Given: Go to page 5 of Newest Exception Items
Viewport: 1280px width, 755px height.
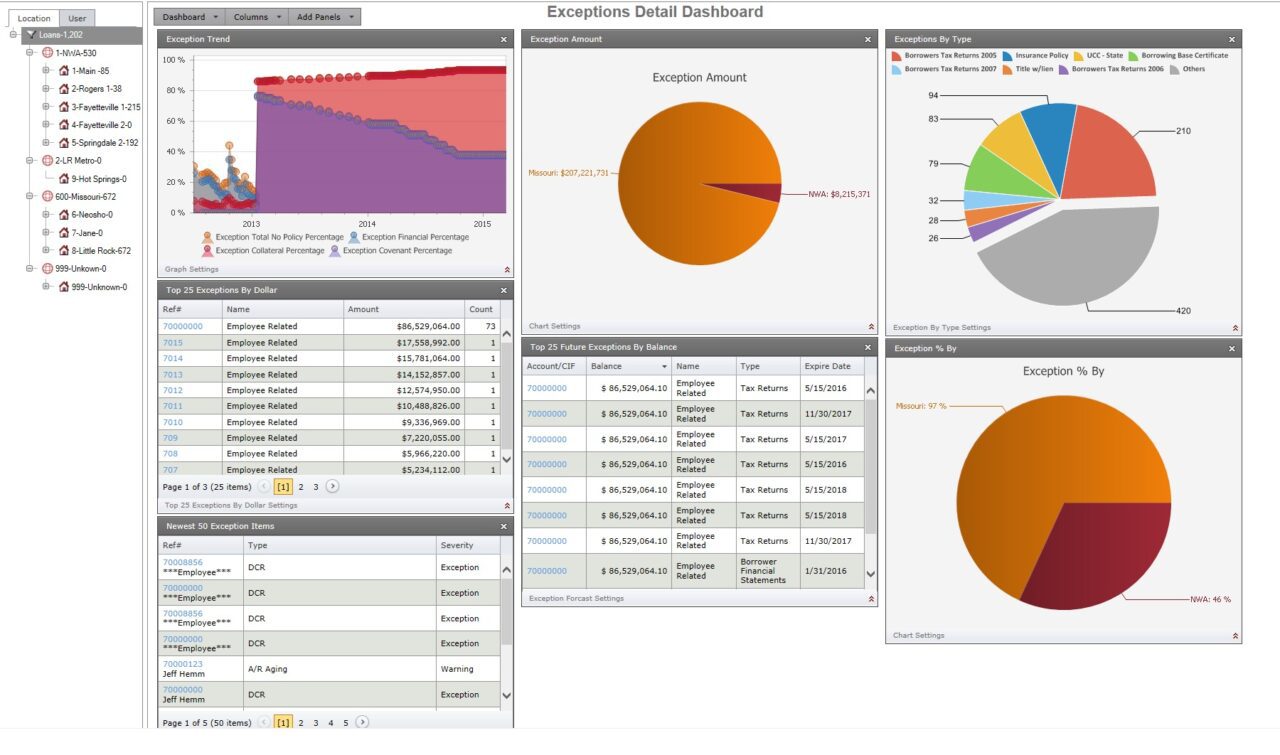Looking at the screenshot, I should tap(346, 723).
